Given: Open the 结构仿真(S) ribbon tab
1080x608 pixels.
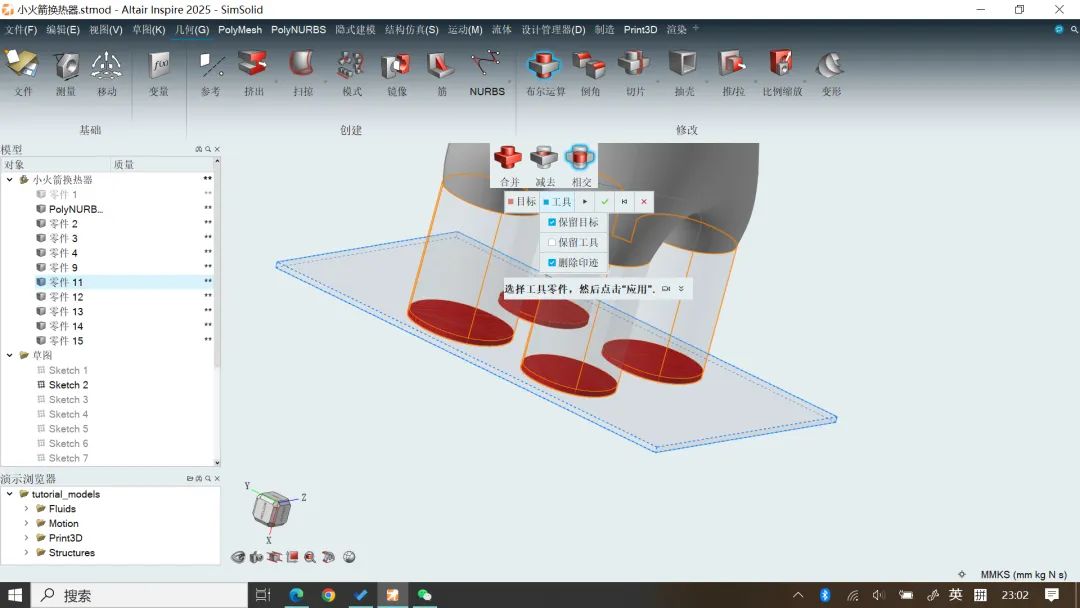Looking at the screenshot, I should (411, 30).
